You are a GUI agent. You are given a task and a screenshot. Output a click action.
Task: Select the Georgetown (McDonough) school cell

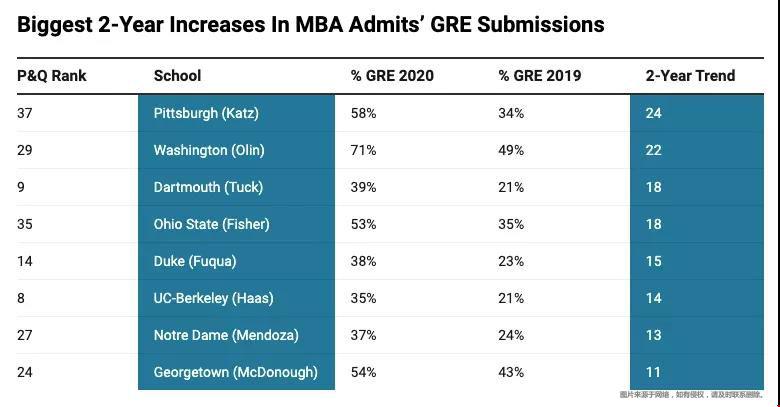pyautogui.click(x=235, y=372)
